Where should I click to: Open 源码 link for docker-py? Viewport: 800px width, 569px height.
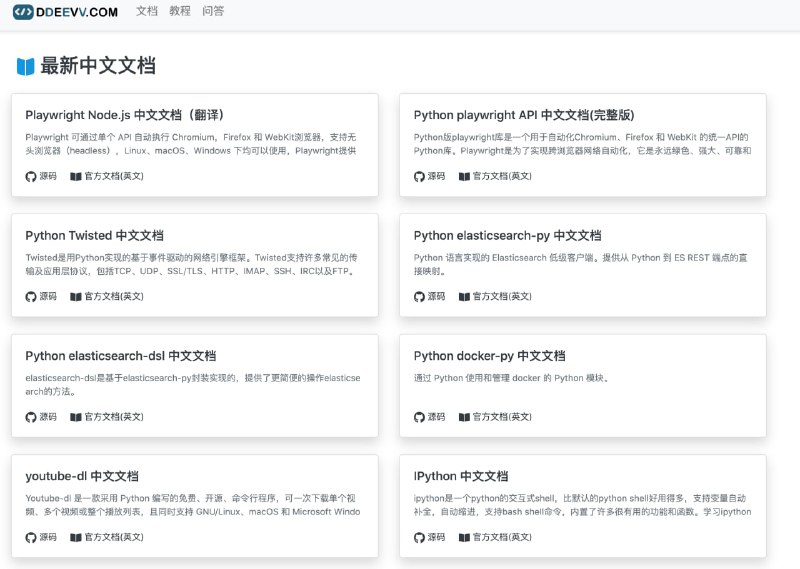point(436,417)
